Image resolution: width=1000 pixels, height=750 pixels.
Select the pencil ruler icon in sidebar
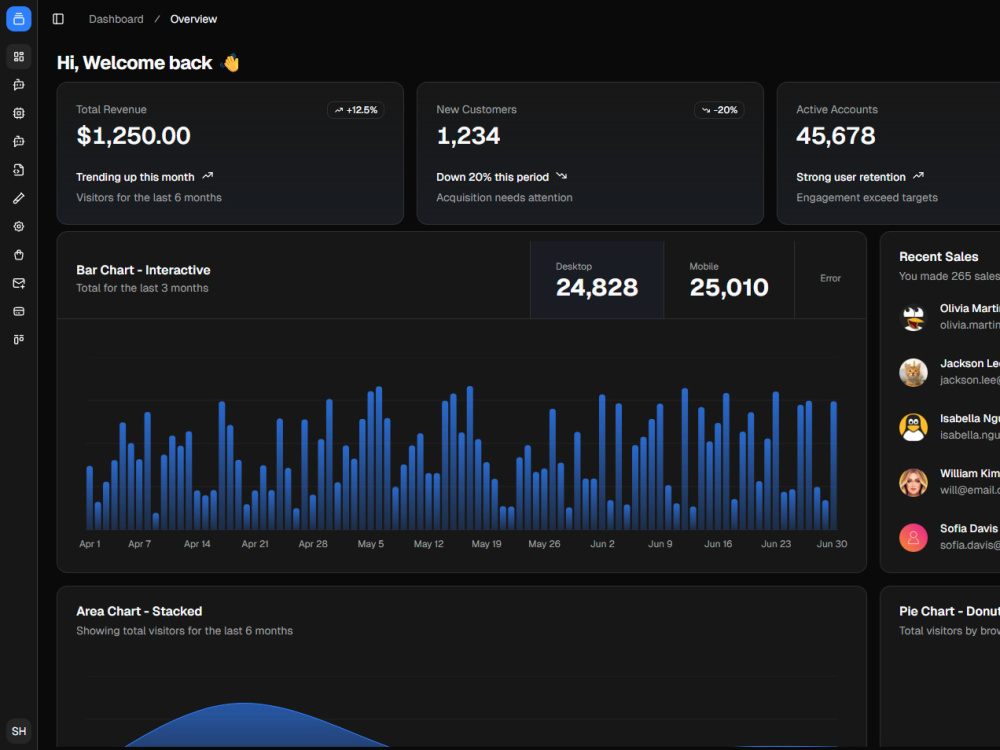pos(18,198)
